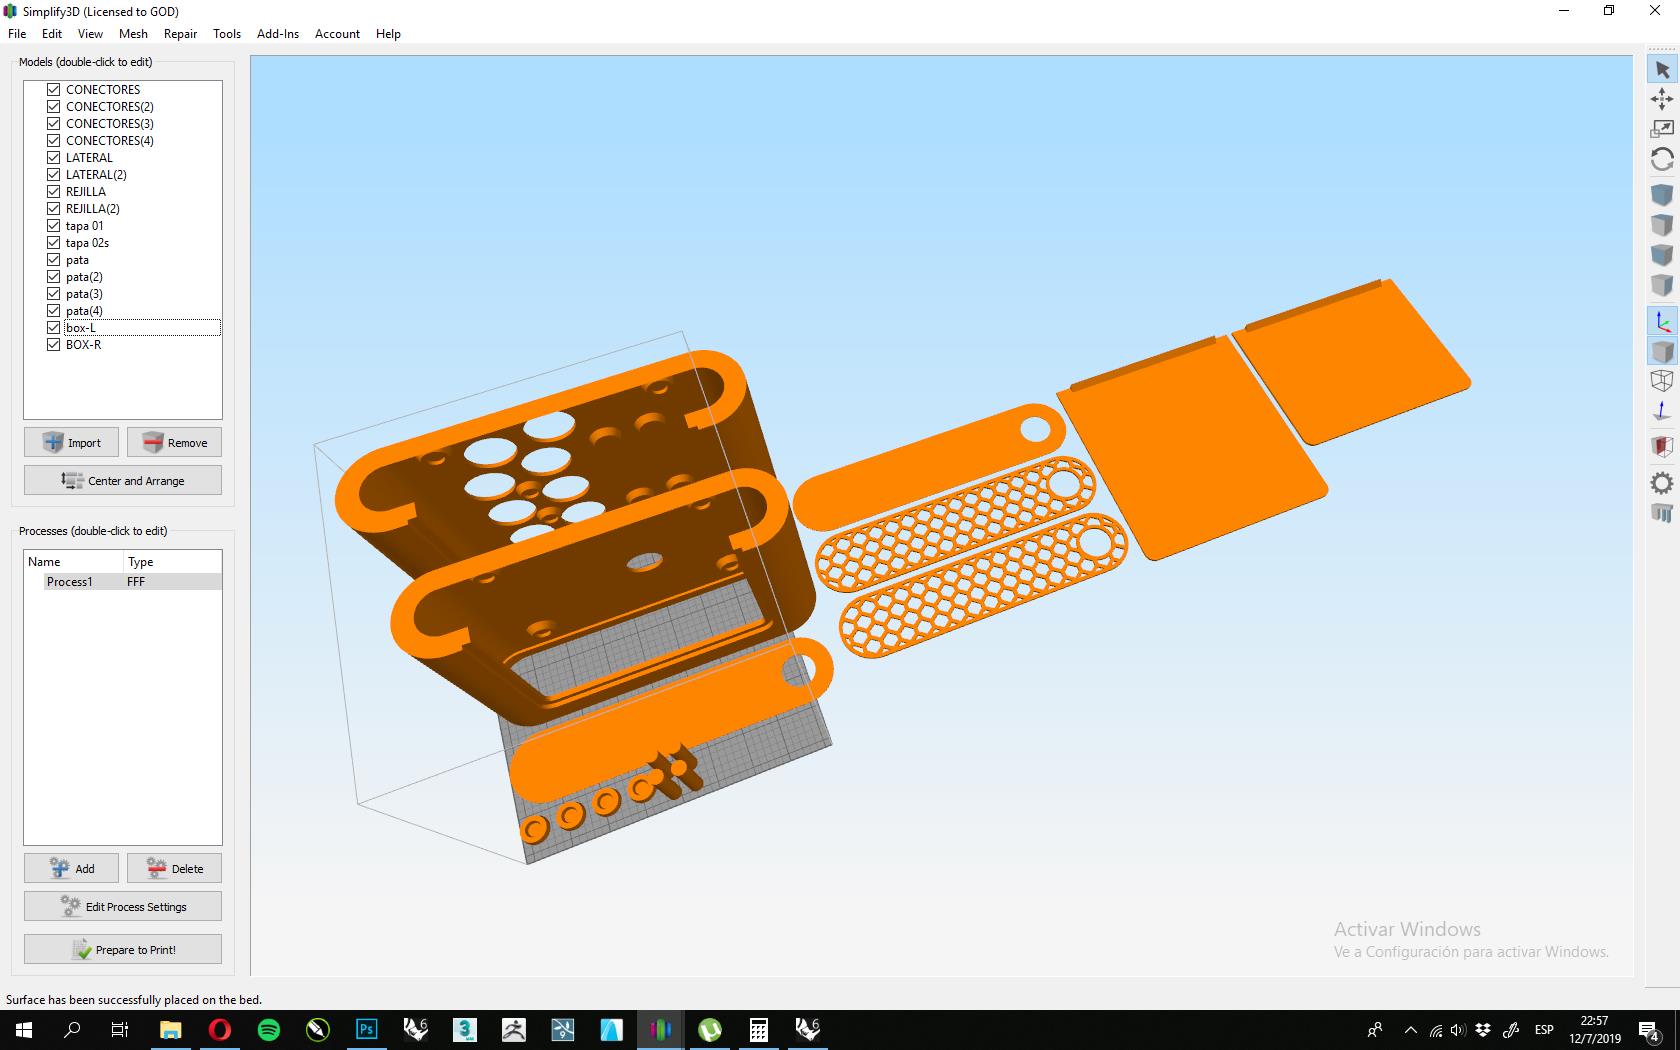Switch to wireframe view mode
This screenshot has width=1680, height=1050.
pos(1662,381)
